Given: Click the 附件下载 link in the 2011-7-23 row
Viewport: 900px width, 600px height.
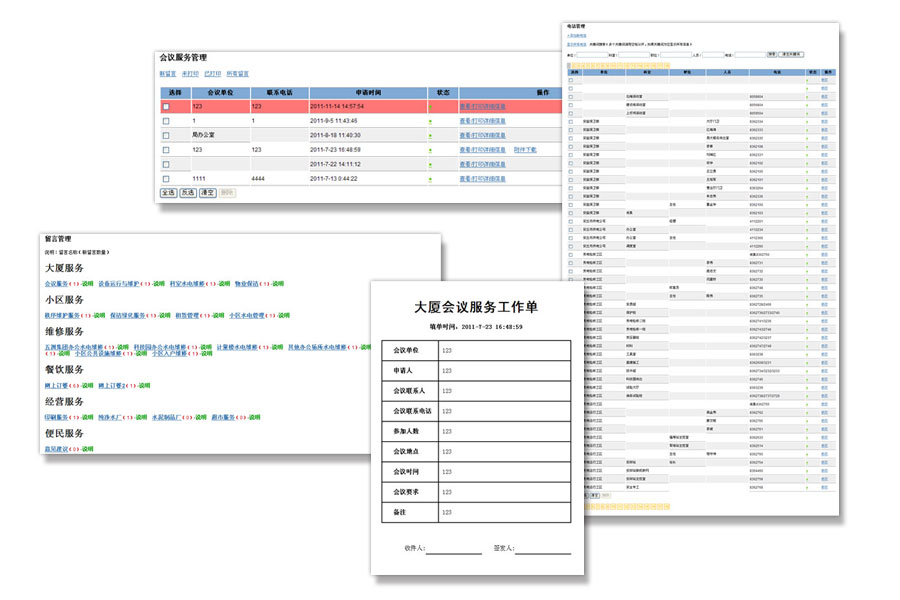Looking at the screenshot, I should pos(525,150).
